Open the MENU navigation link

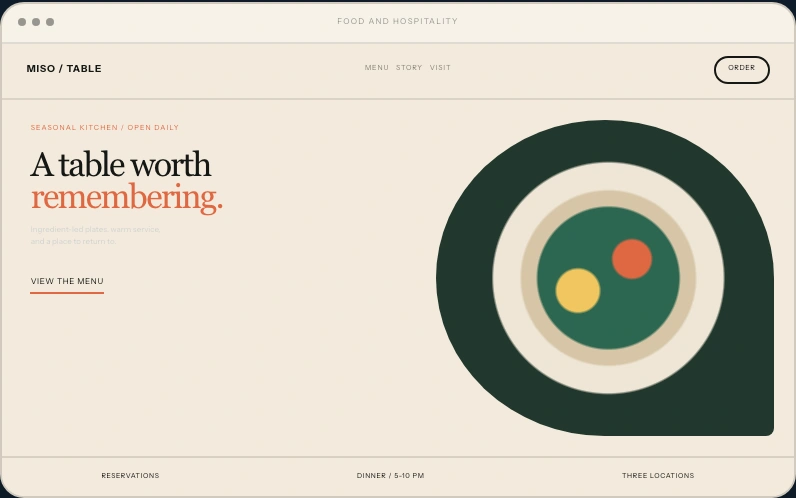(x=377, y=68)
